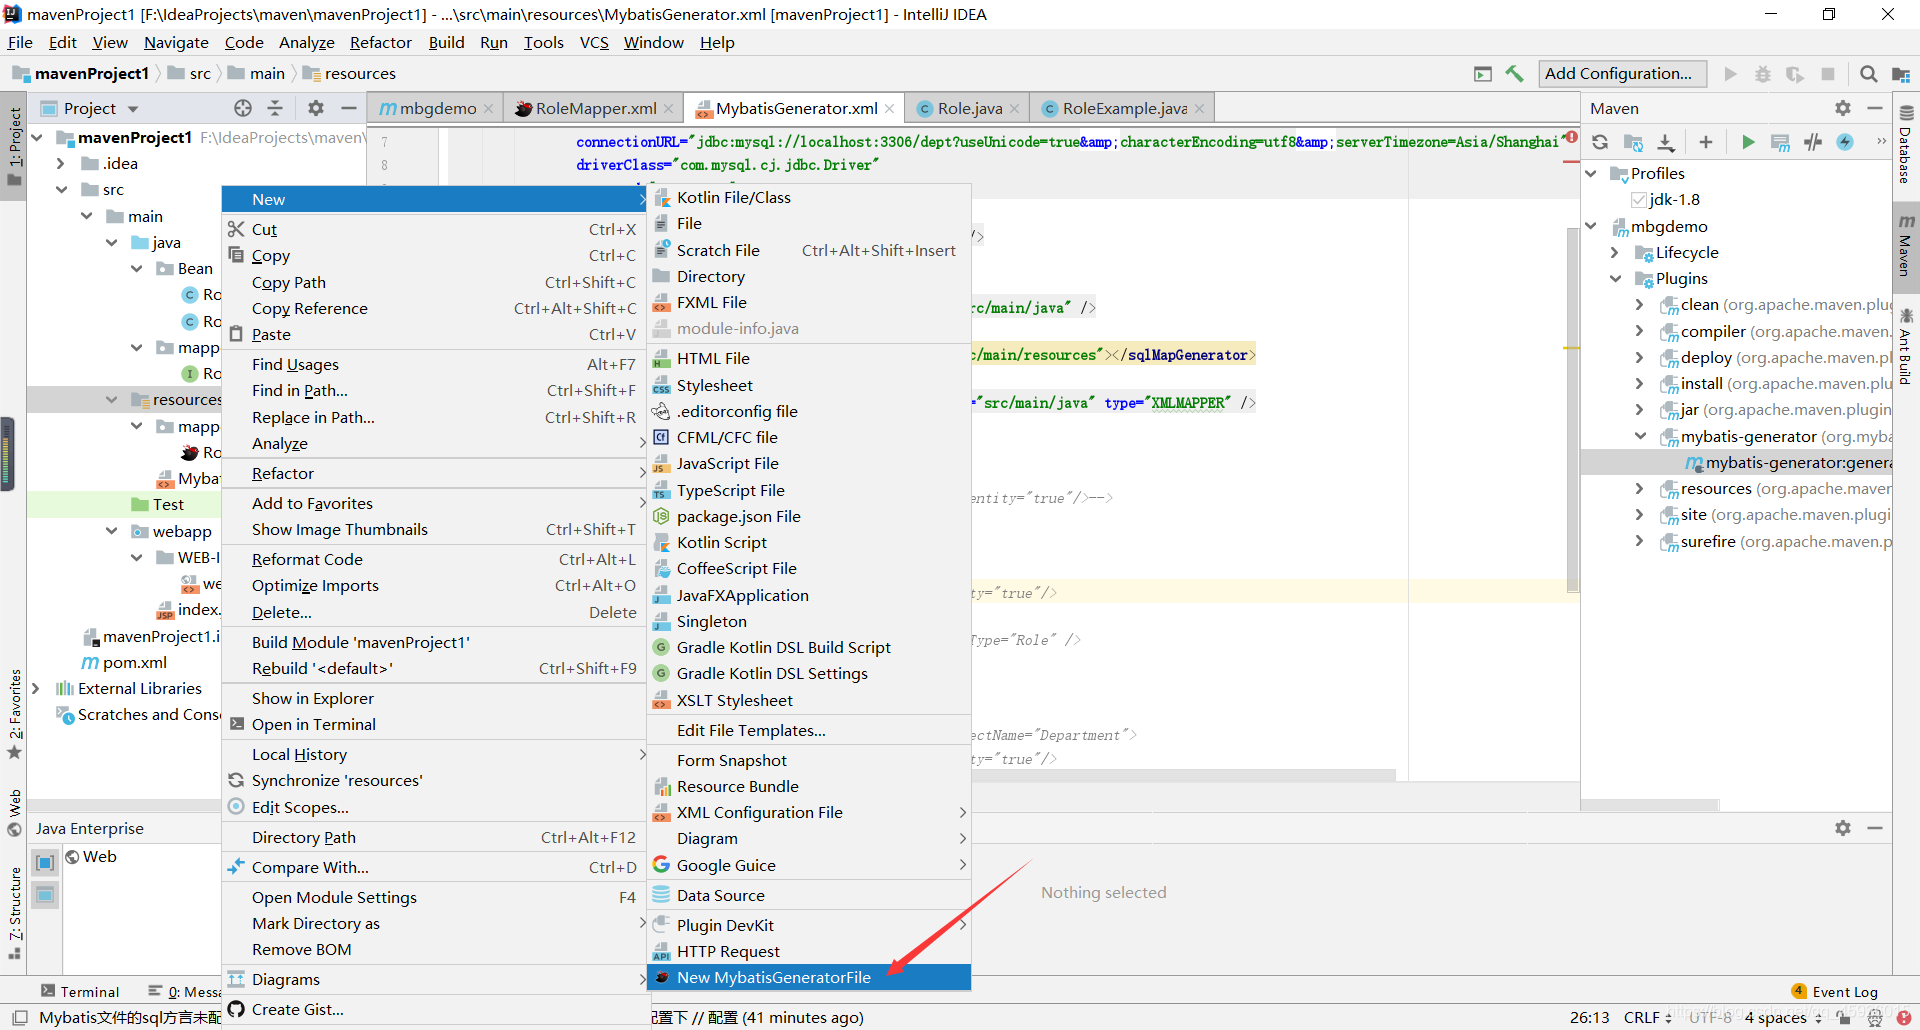Click the red error indicator in editor

tap(1572, 137)
